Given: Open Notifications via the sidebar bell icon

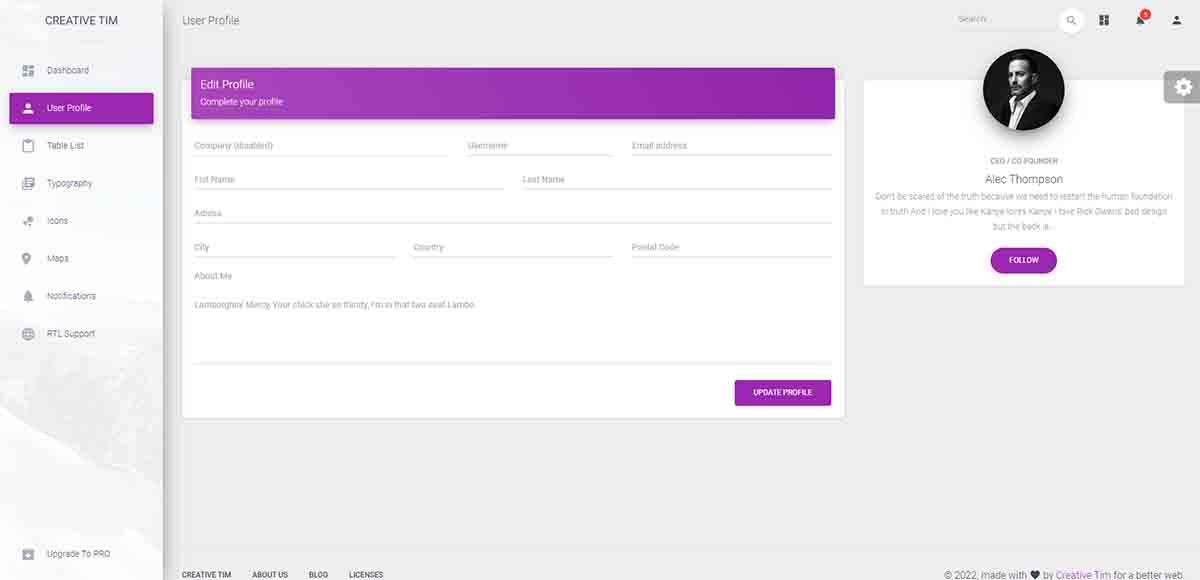Looking at the screenshot, I should click(27, 295).
